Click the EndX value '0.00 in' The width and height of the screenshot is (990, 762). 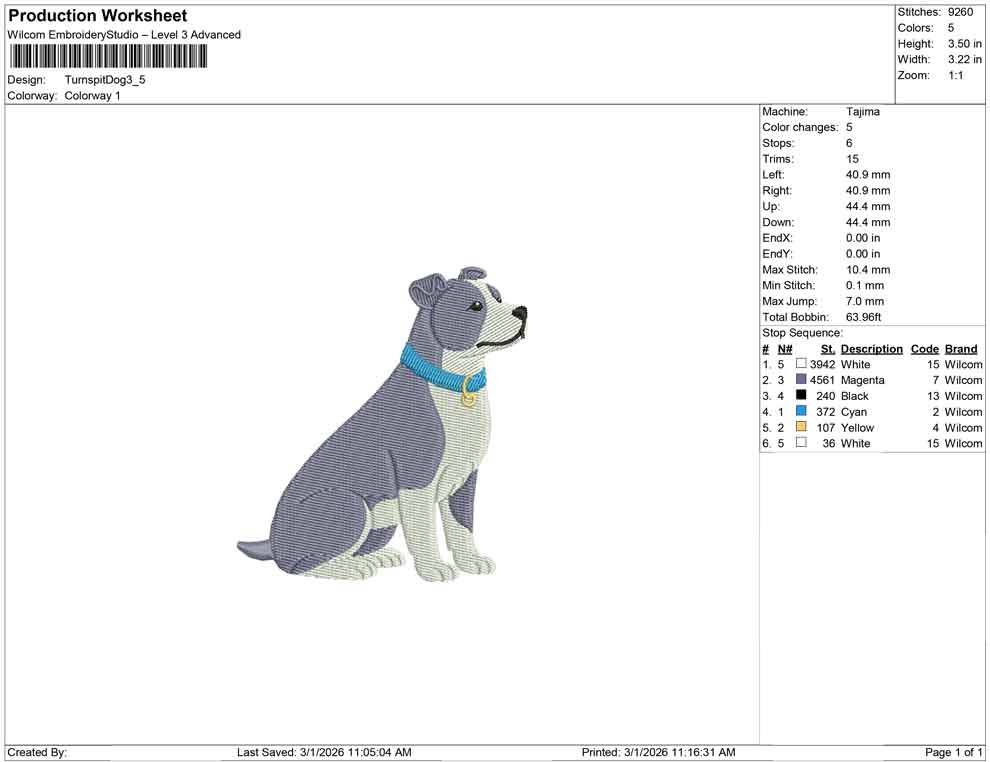pos(863,238)
